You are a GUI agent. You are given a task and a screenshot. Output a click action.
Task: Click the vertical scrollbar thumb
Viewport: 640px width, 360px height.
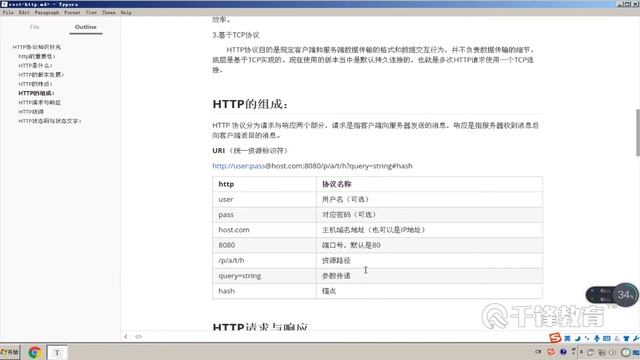pos(638,133)
